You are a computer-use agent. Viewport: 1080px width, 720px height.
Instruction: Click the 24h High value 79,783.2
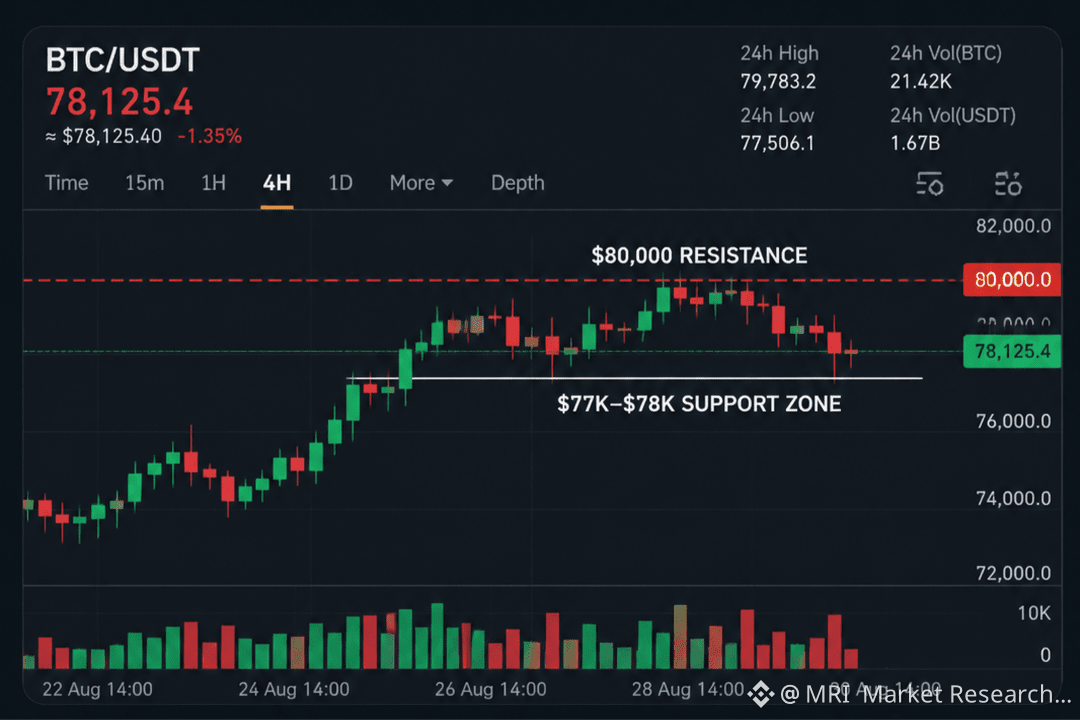(x=778, y=81)
